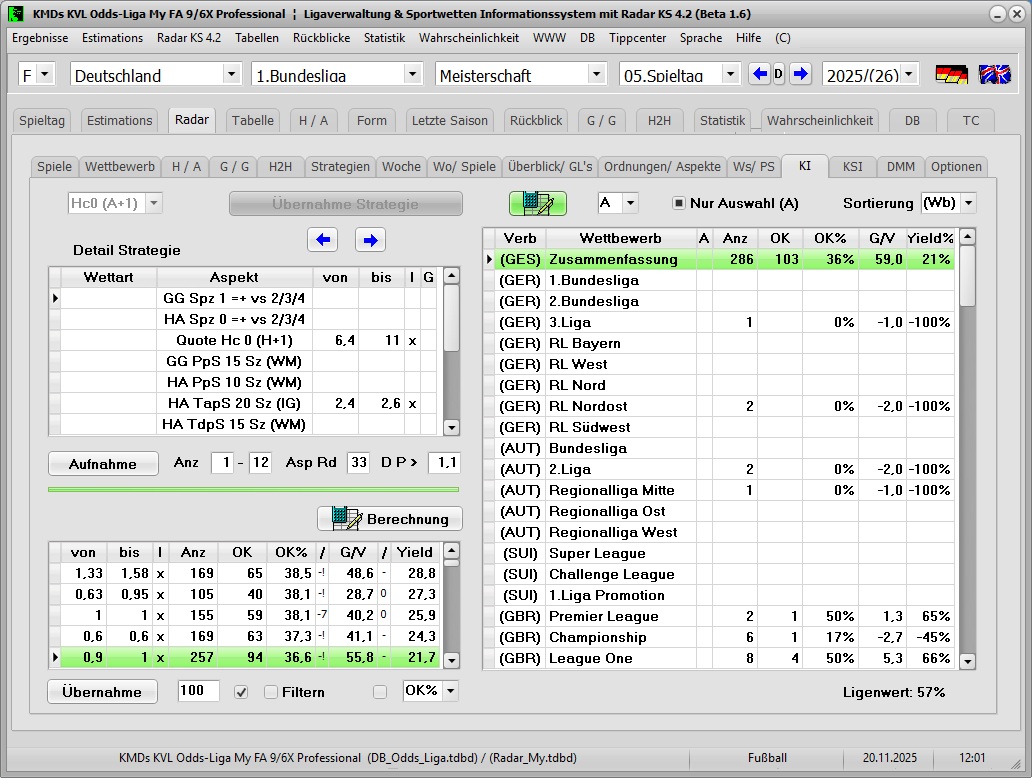Uncheck the checkbox next to the 100 field
The height and width of the screenshot is (778, 1032).
(x=240, y=692)
